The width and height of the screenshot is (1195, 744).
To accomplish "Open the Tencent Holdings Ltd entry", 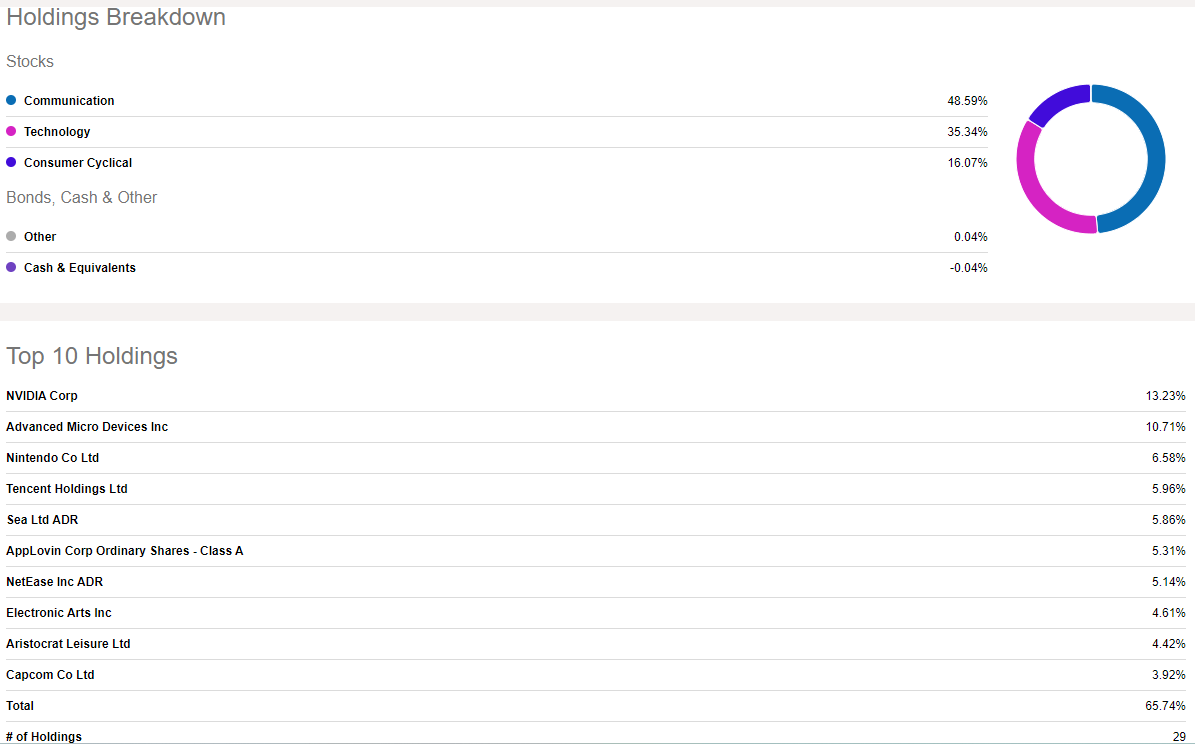I will tap(67, 489).
